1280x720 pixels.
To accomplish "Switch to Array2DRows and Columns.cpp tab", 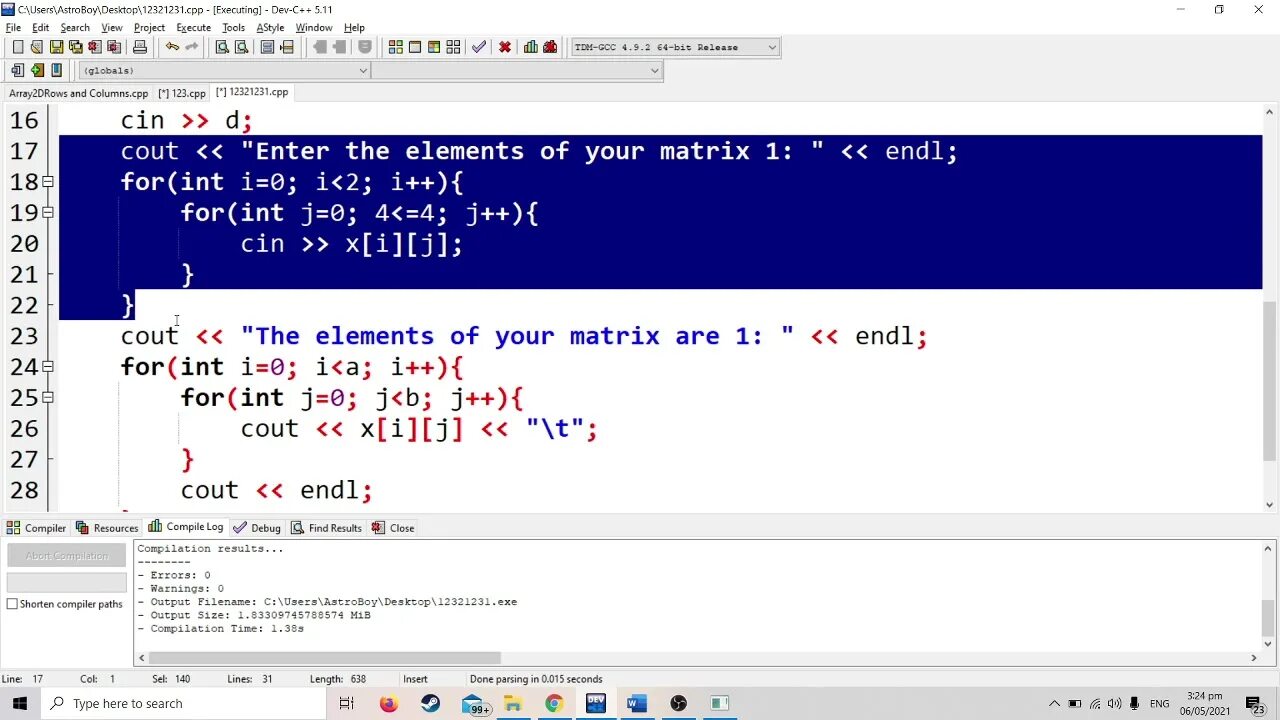I will click(x=78, y=93).
